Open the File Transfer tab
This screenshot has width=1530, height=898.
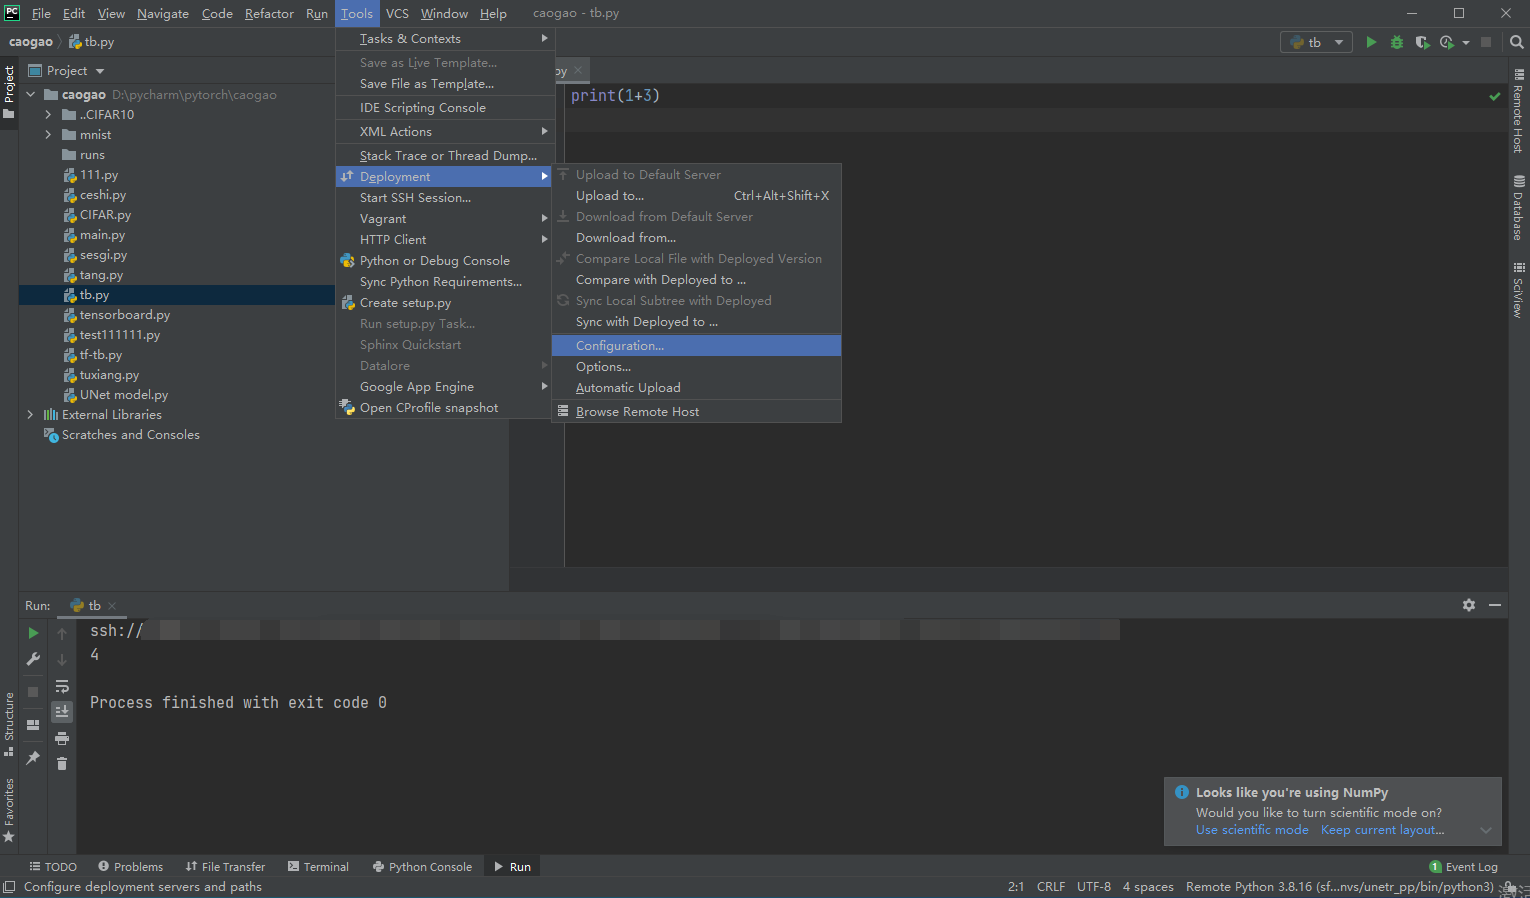[225, 867]
